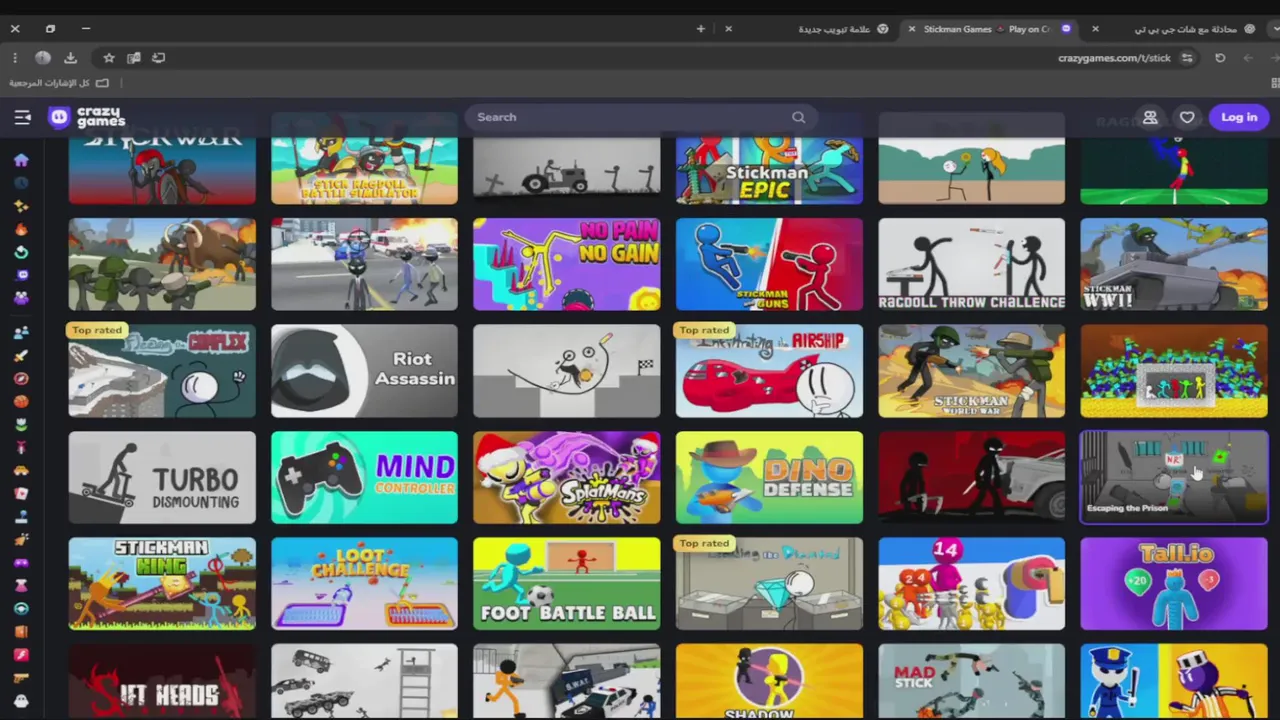Select the compass adventure category icon

21,379
